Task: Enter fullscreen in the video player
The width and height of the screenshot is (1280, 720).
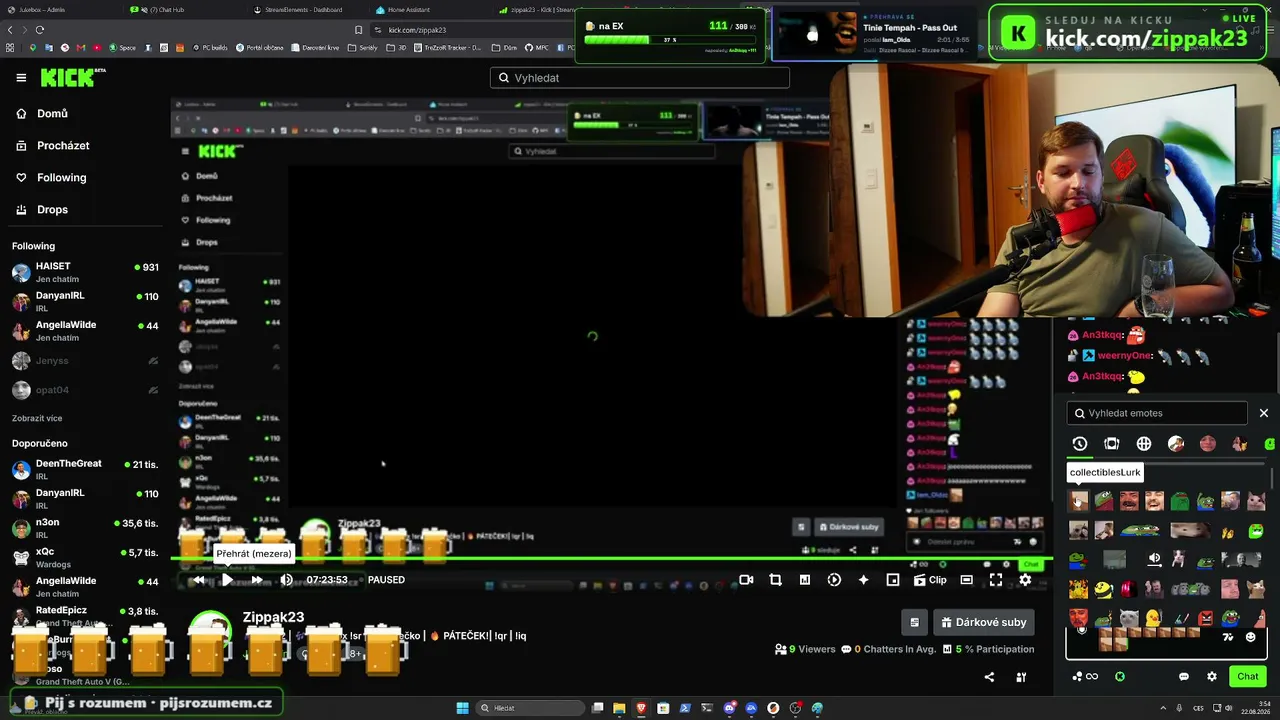Action: tap(996, 580)
